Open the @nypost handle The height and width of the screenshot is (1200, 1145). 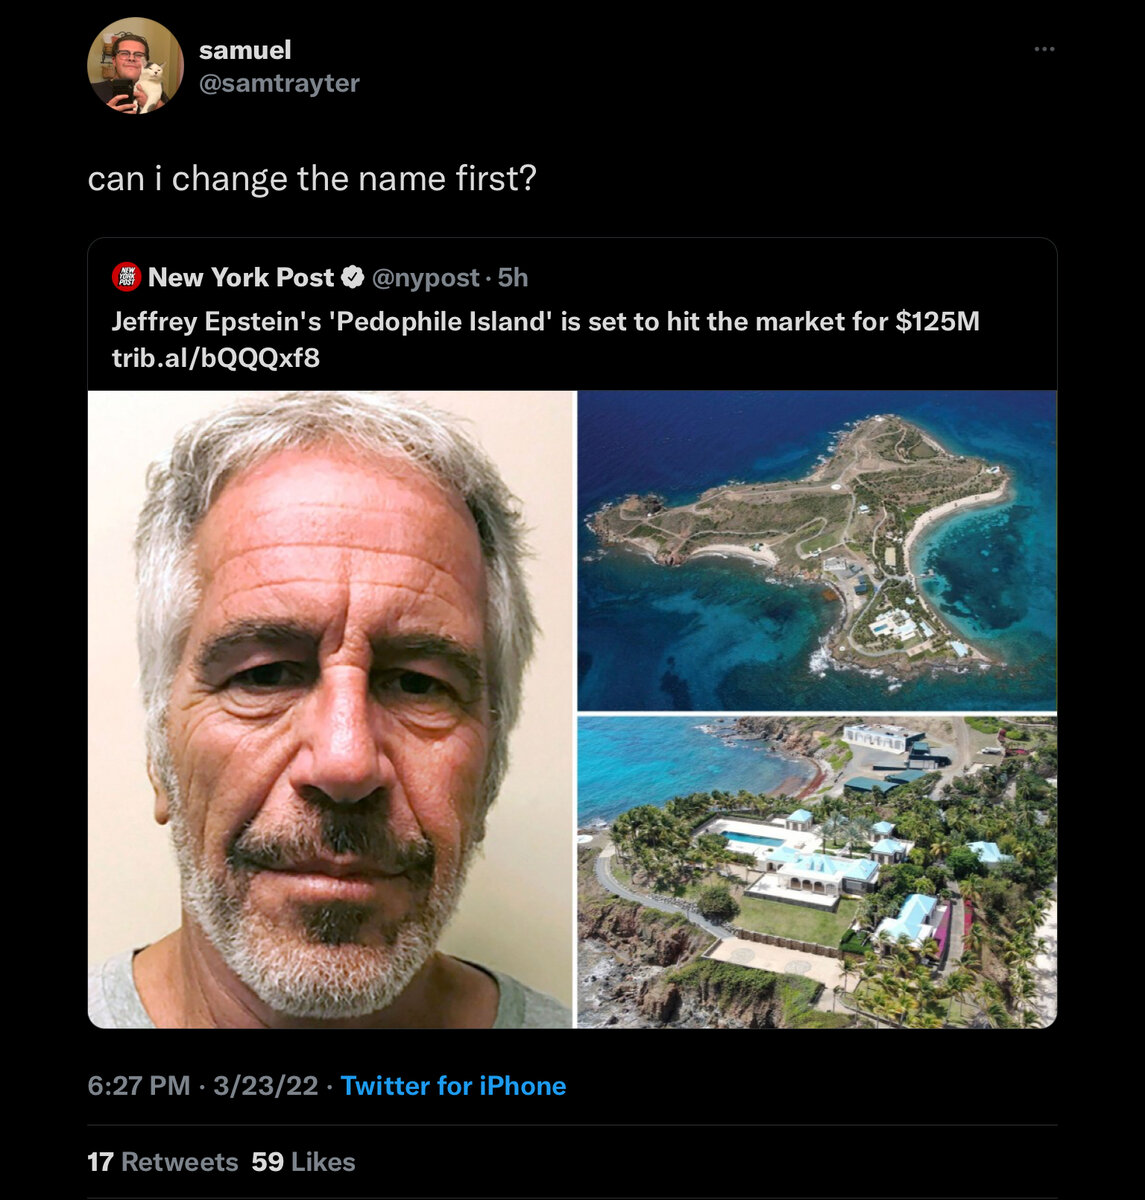[425, 277]
